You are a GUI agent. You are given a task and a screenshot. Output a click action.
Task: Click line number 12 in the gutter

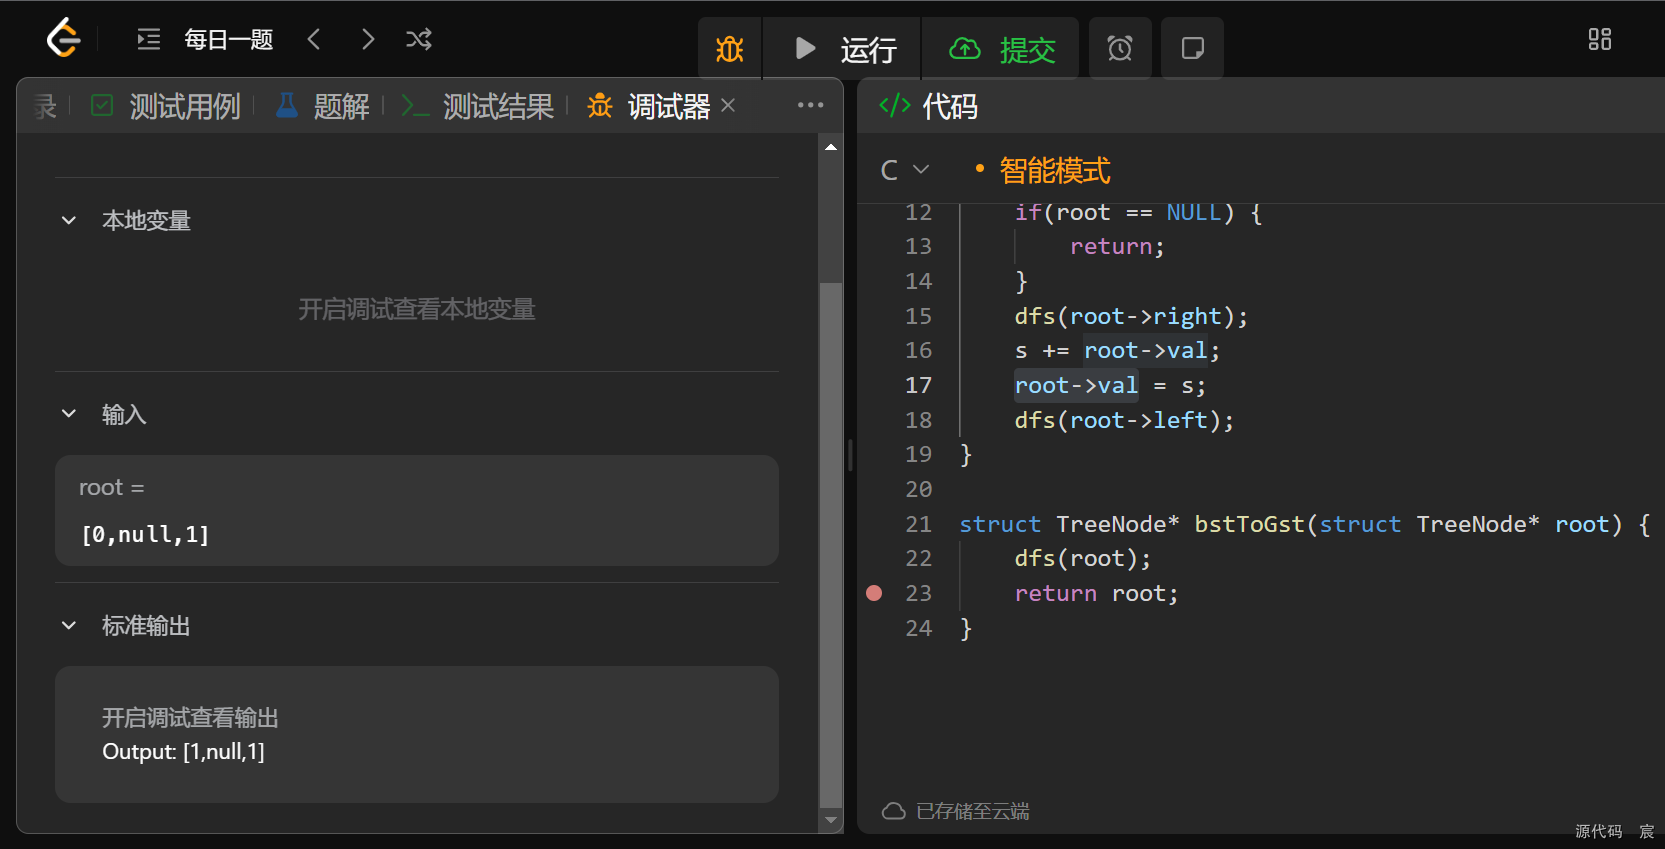pyautogui.click(x=918, y=212)
